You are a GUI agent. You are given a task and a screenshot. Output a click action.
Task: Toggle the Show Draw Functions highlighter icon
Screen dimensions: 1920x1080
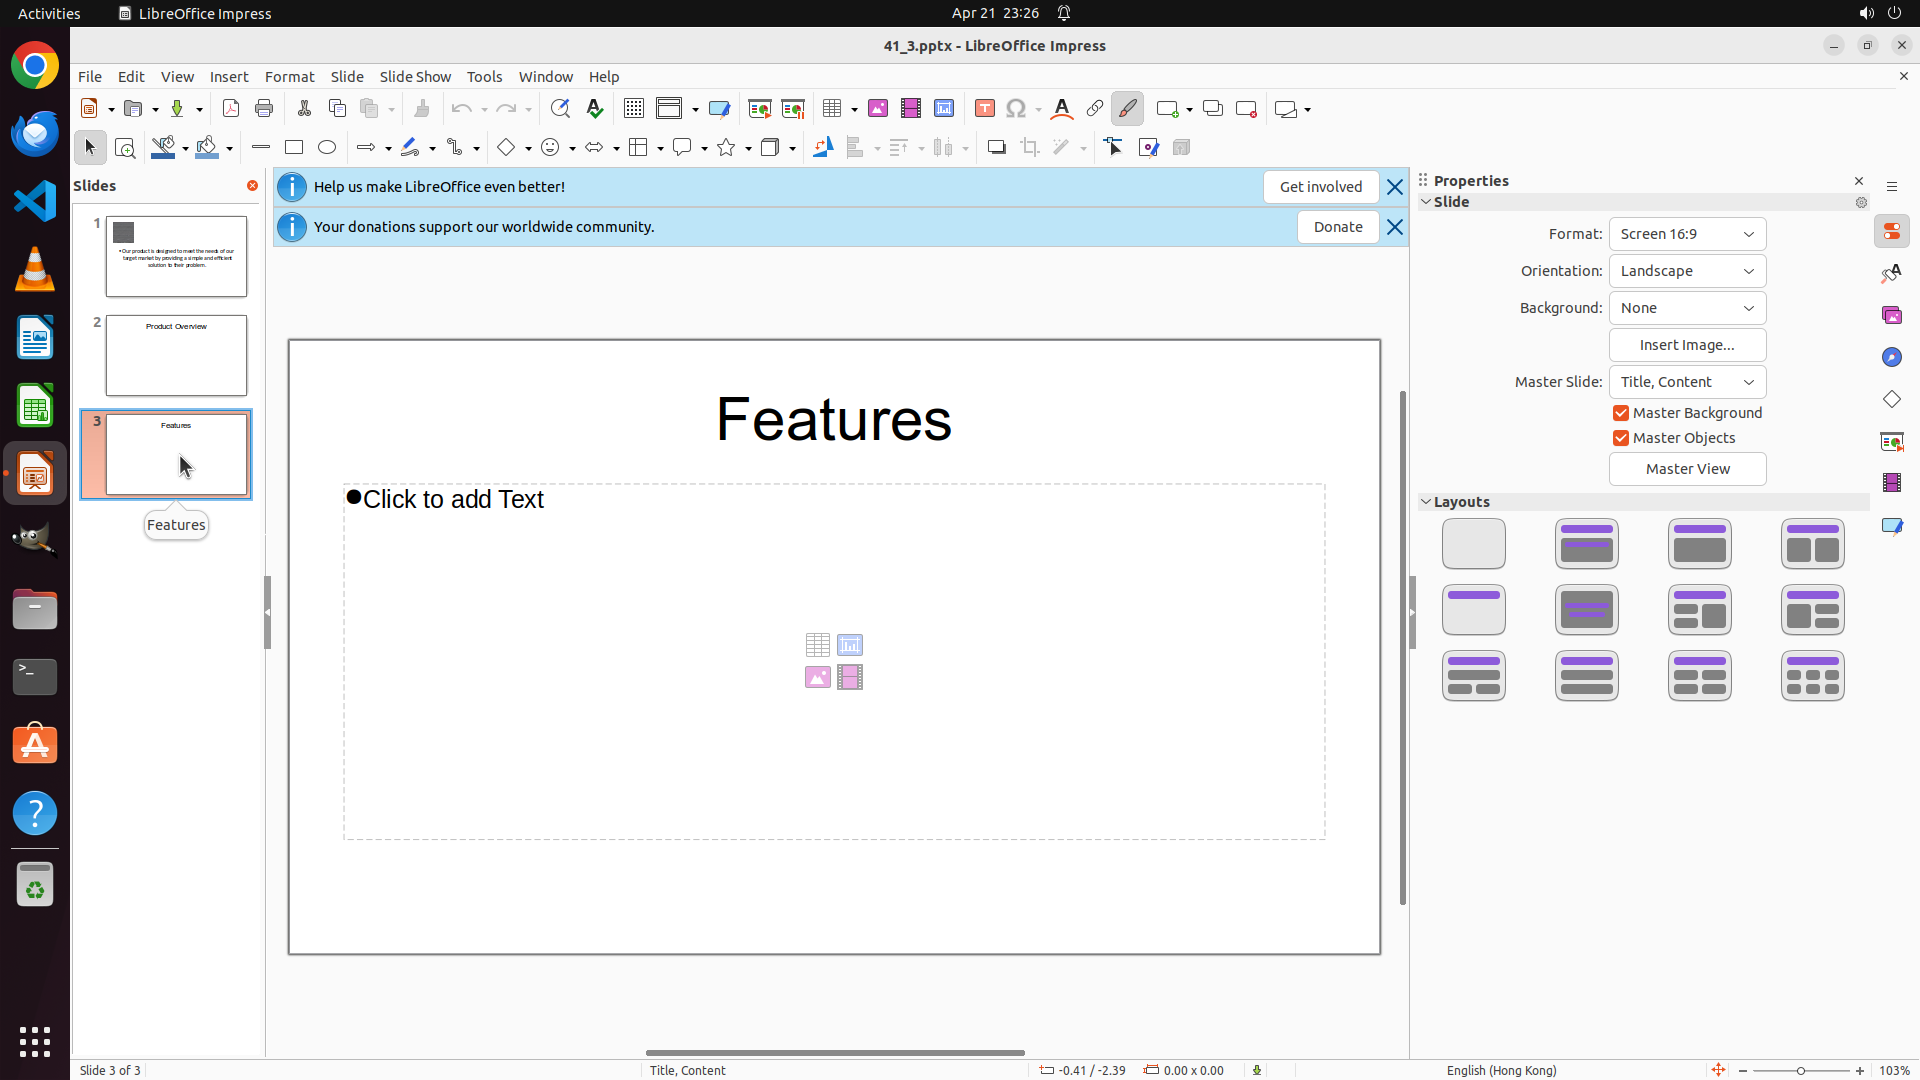tap(1127, 109)
